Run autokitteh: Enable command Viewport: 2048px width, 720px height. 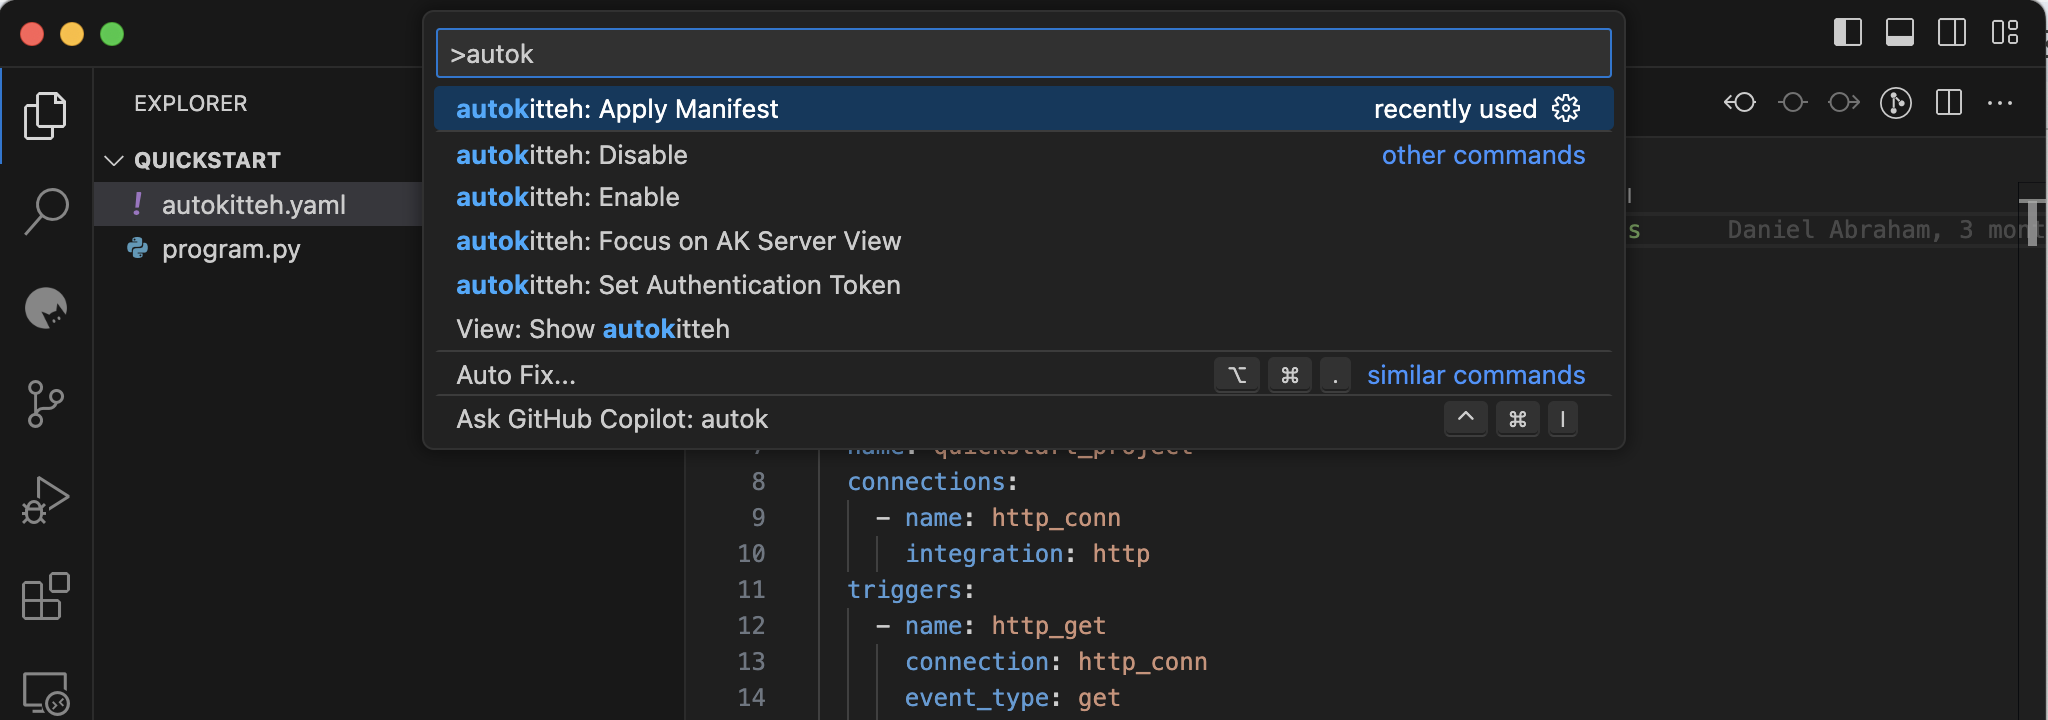(1024, 197)
